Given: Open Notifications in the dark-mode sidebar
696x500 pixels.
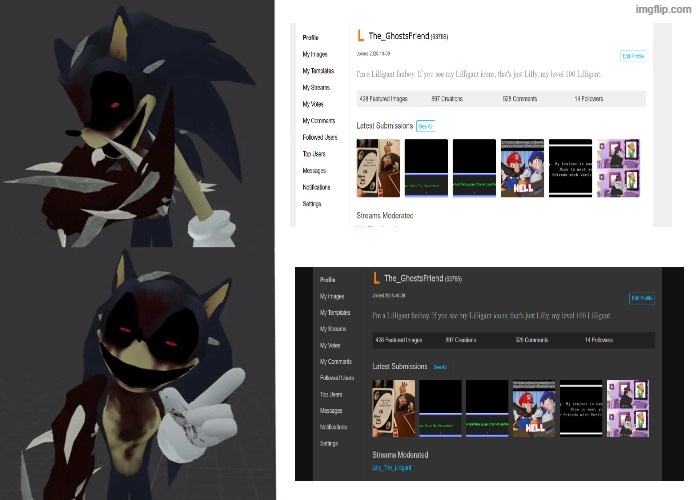Looking at the screenshot, I should click(x=333, y=427).
